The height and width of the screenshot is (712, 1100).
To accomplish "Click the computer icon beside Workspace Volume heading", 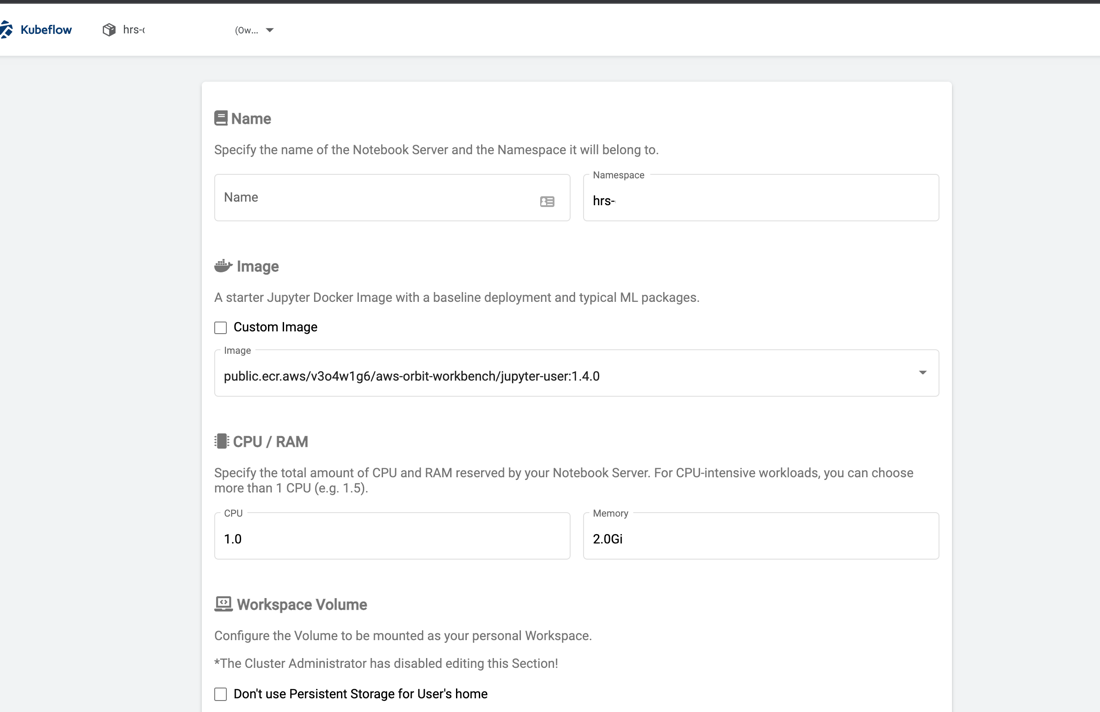I will click(221, 603).
